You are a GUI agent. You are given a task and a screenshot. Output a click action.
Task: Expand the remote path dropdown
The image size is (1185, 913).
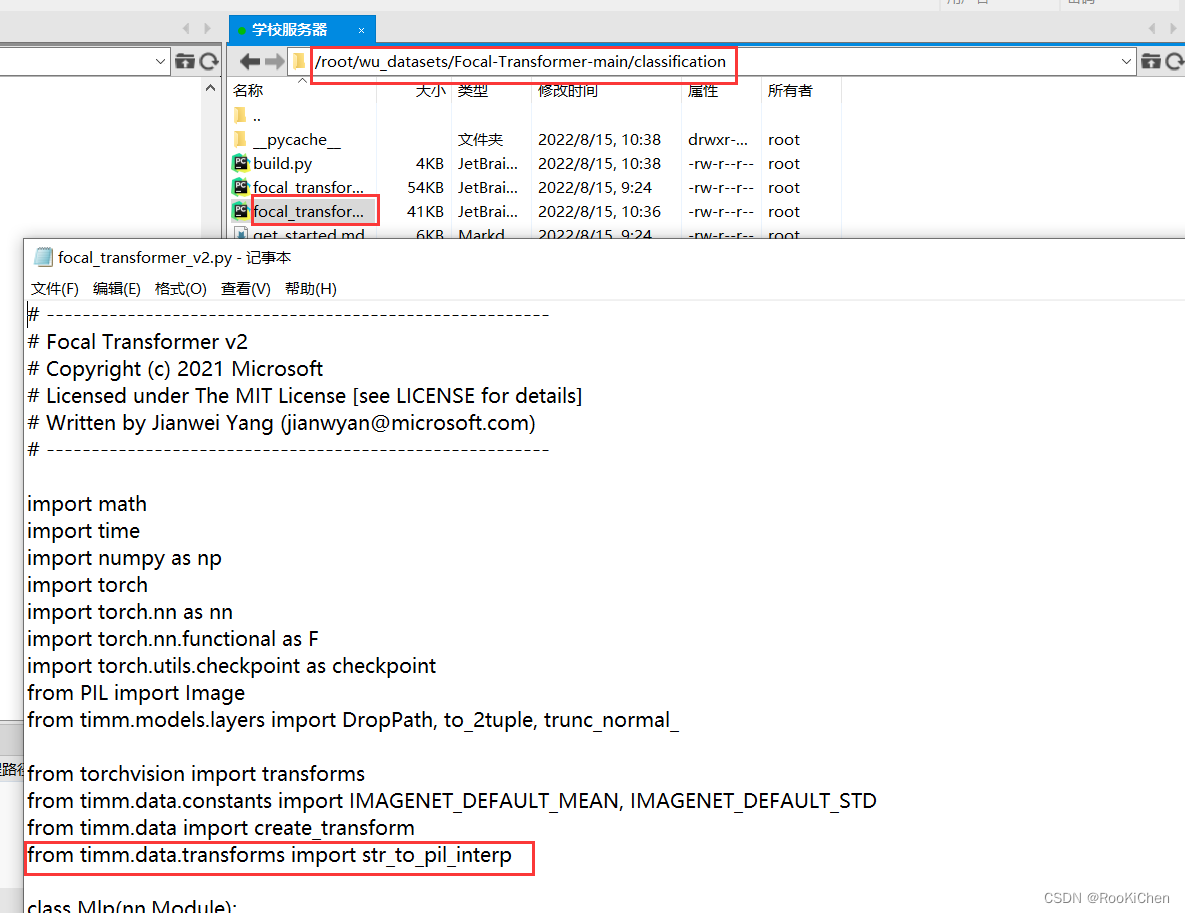(1126, 61)
